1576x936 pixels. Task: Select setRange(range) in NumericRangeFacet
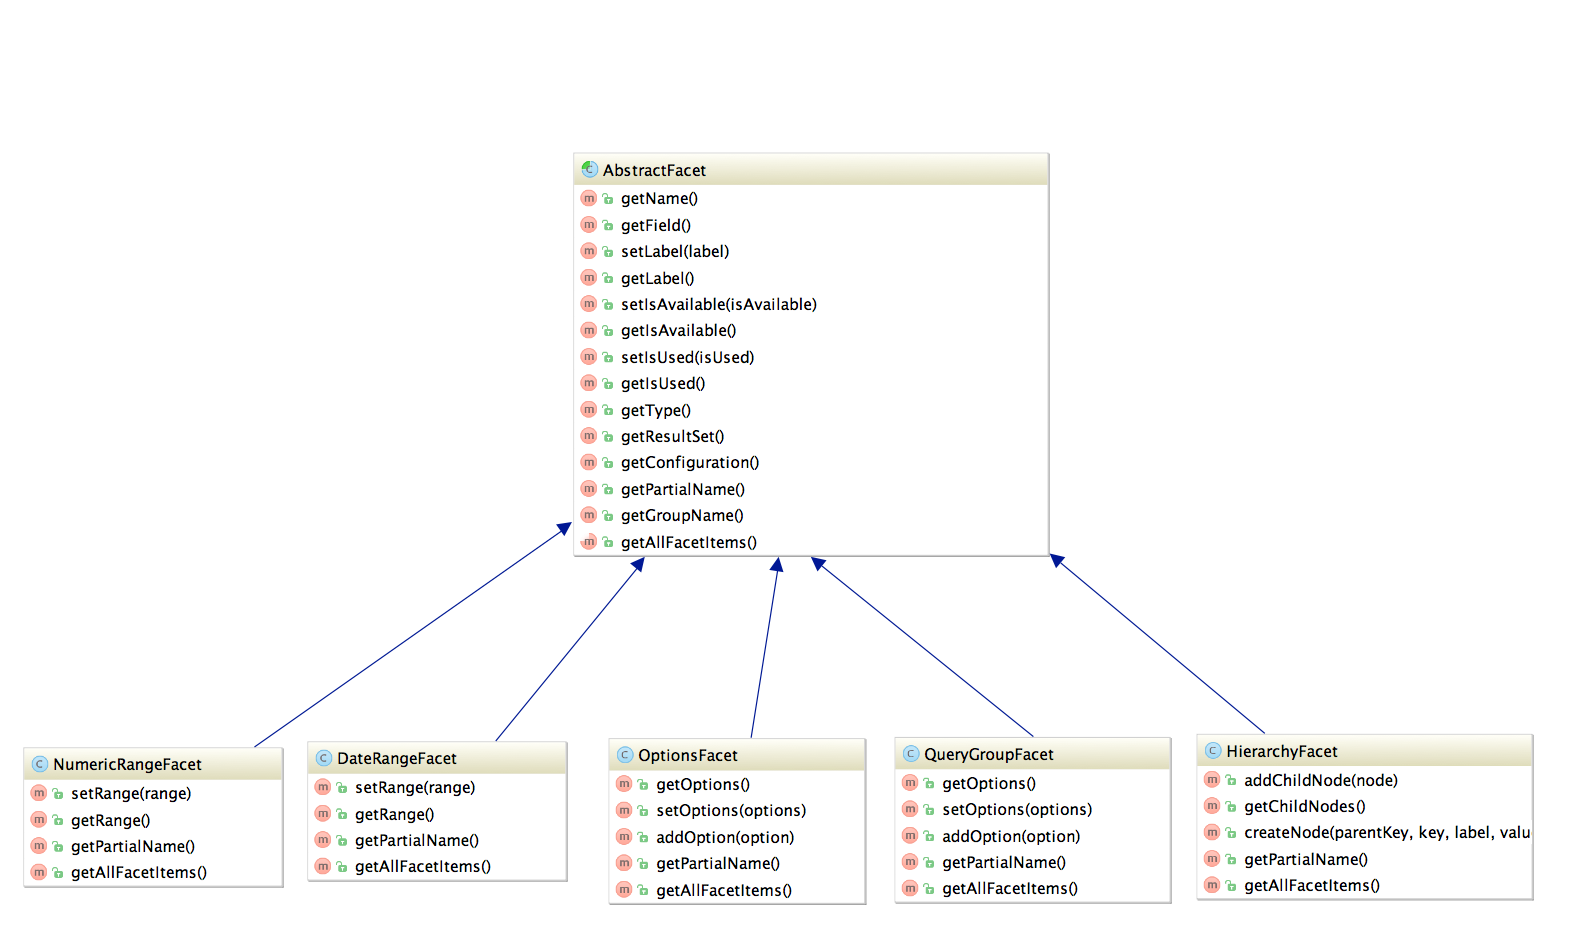pos(131,793)
